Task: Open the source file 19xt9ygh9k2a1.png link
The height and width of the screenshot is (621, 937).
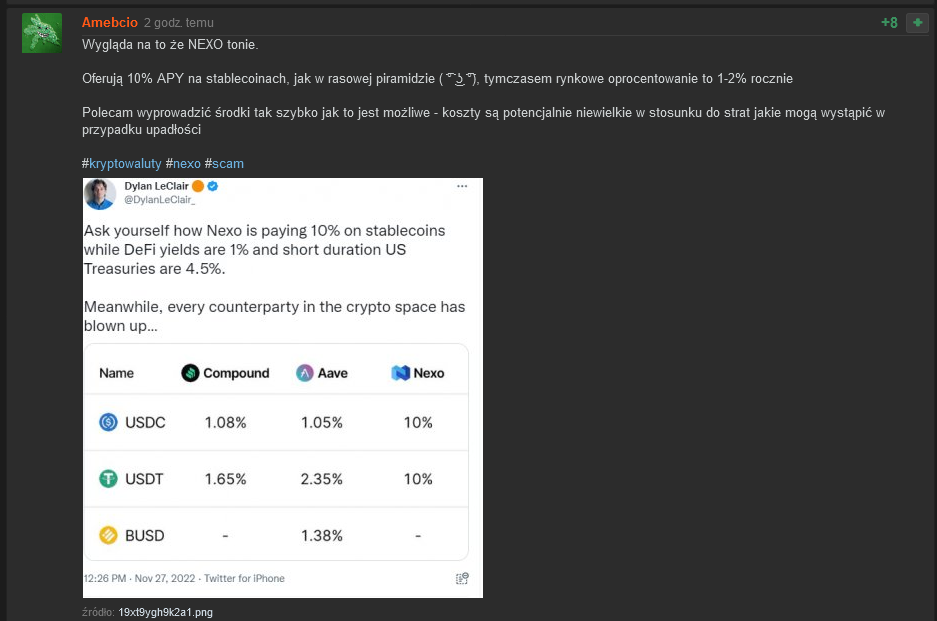Action: [x=165, y=612]
